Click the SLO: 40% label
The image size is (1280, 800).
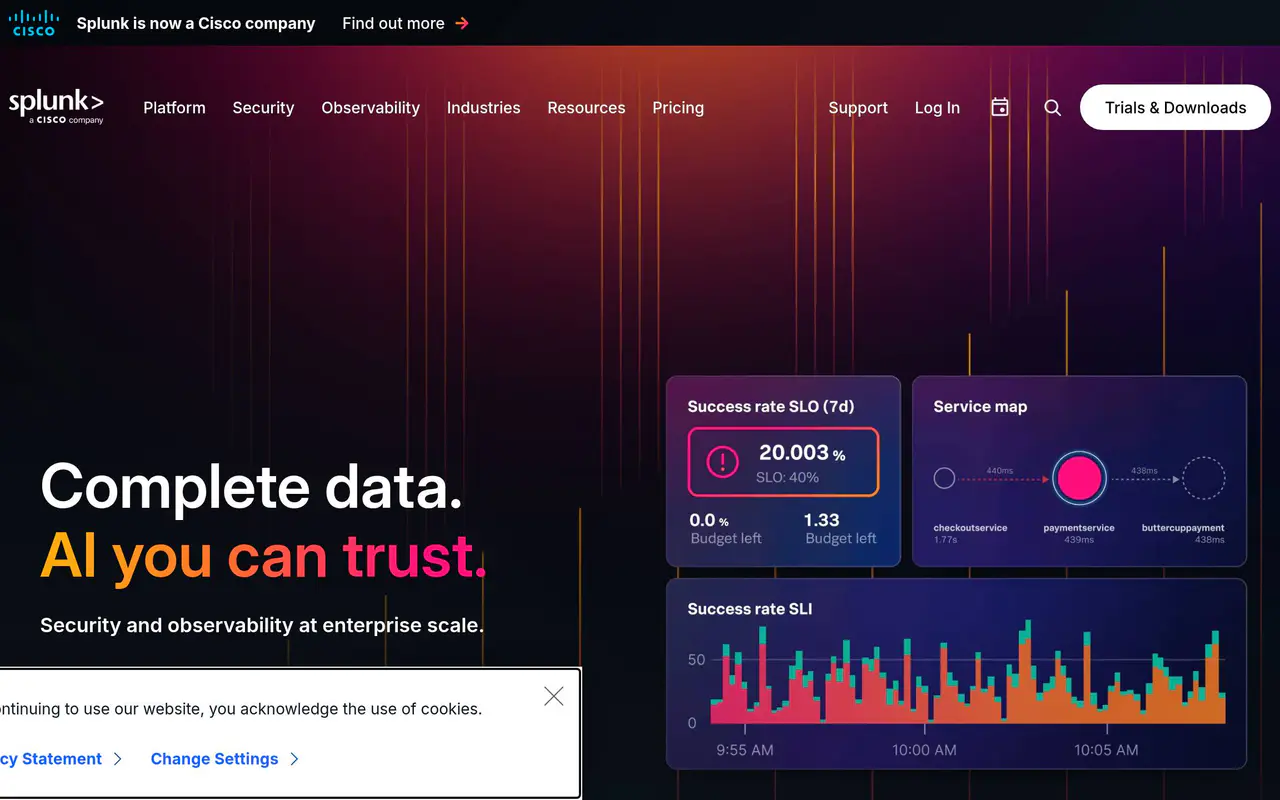click(787, 477)
